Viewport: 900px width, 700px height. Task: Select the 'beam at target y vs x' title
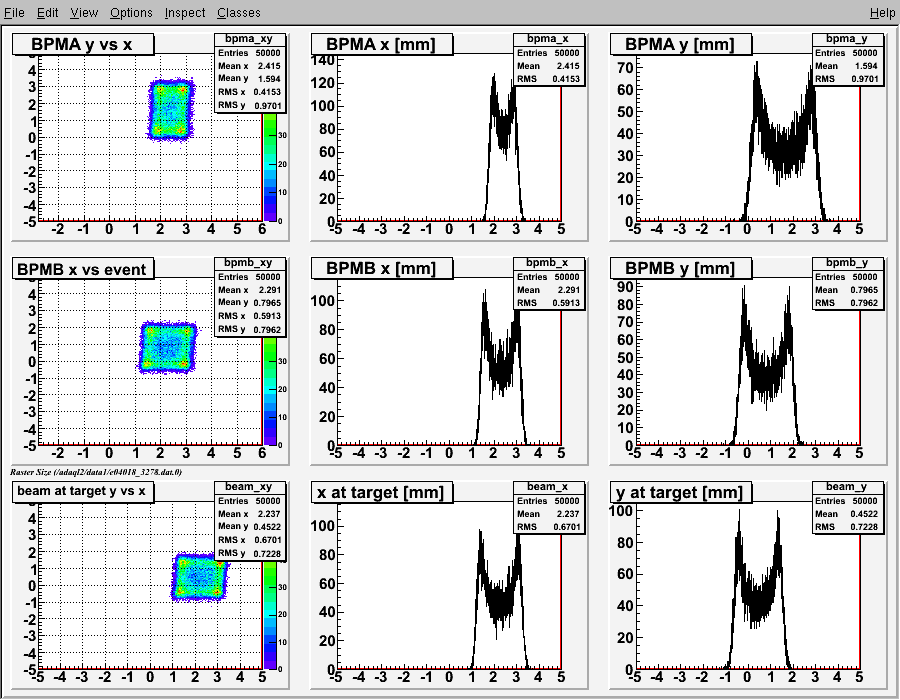tap(83, 492)
